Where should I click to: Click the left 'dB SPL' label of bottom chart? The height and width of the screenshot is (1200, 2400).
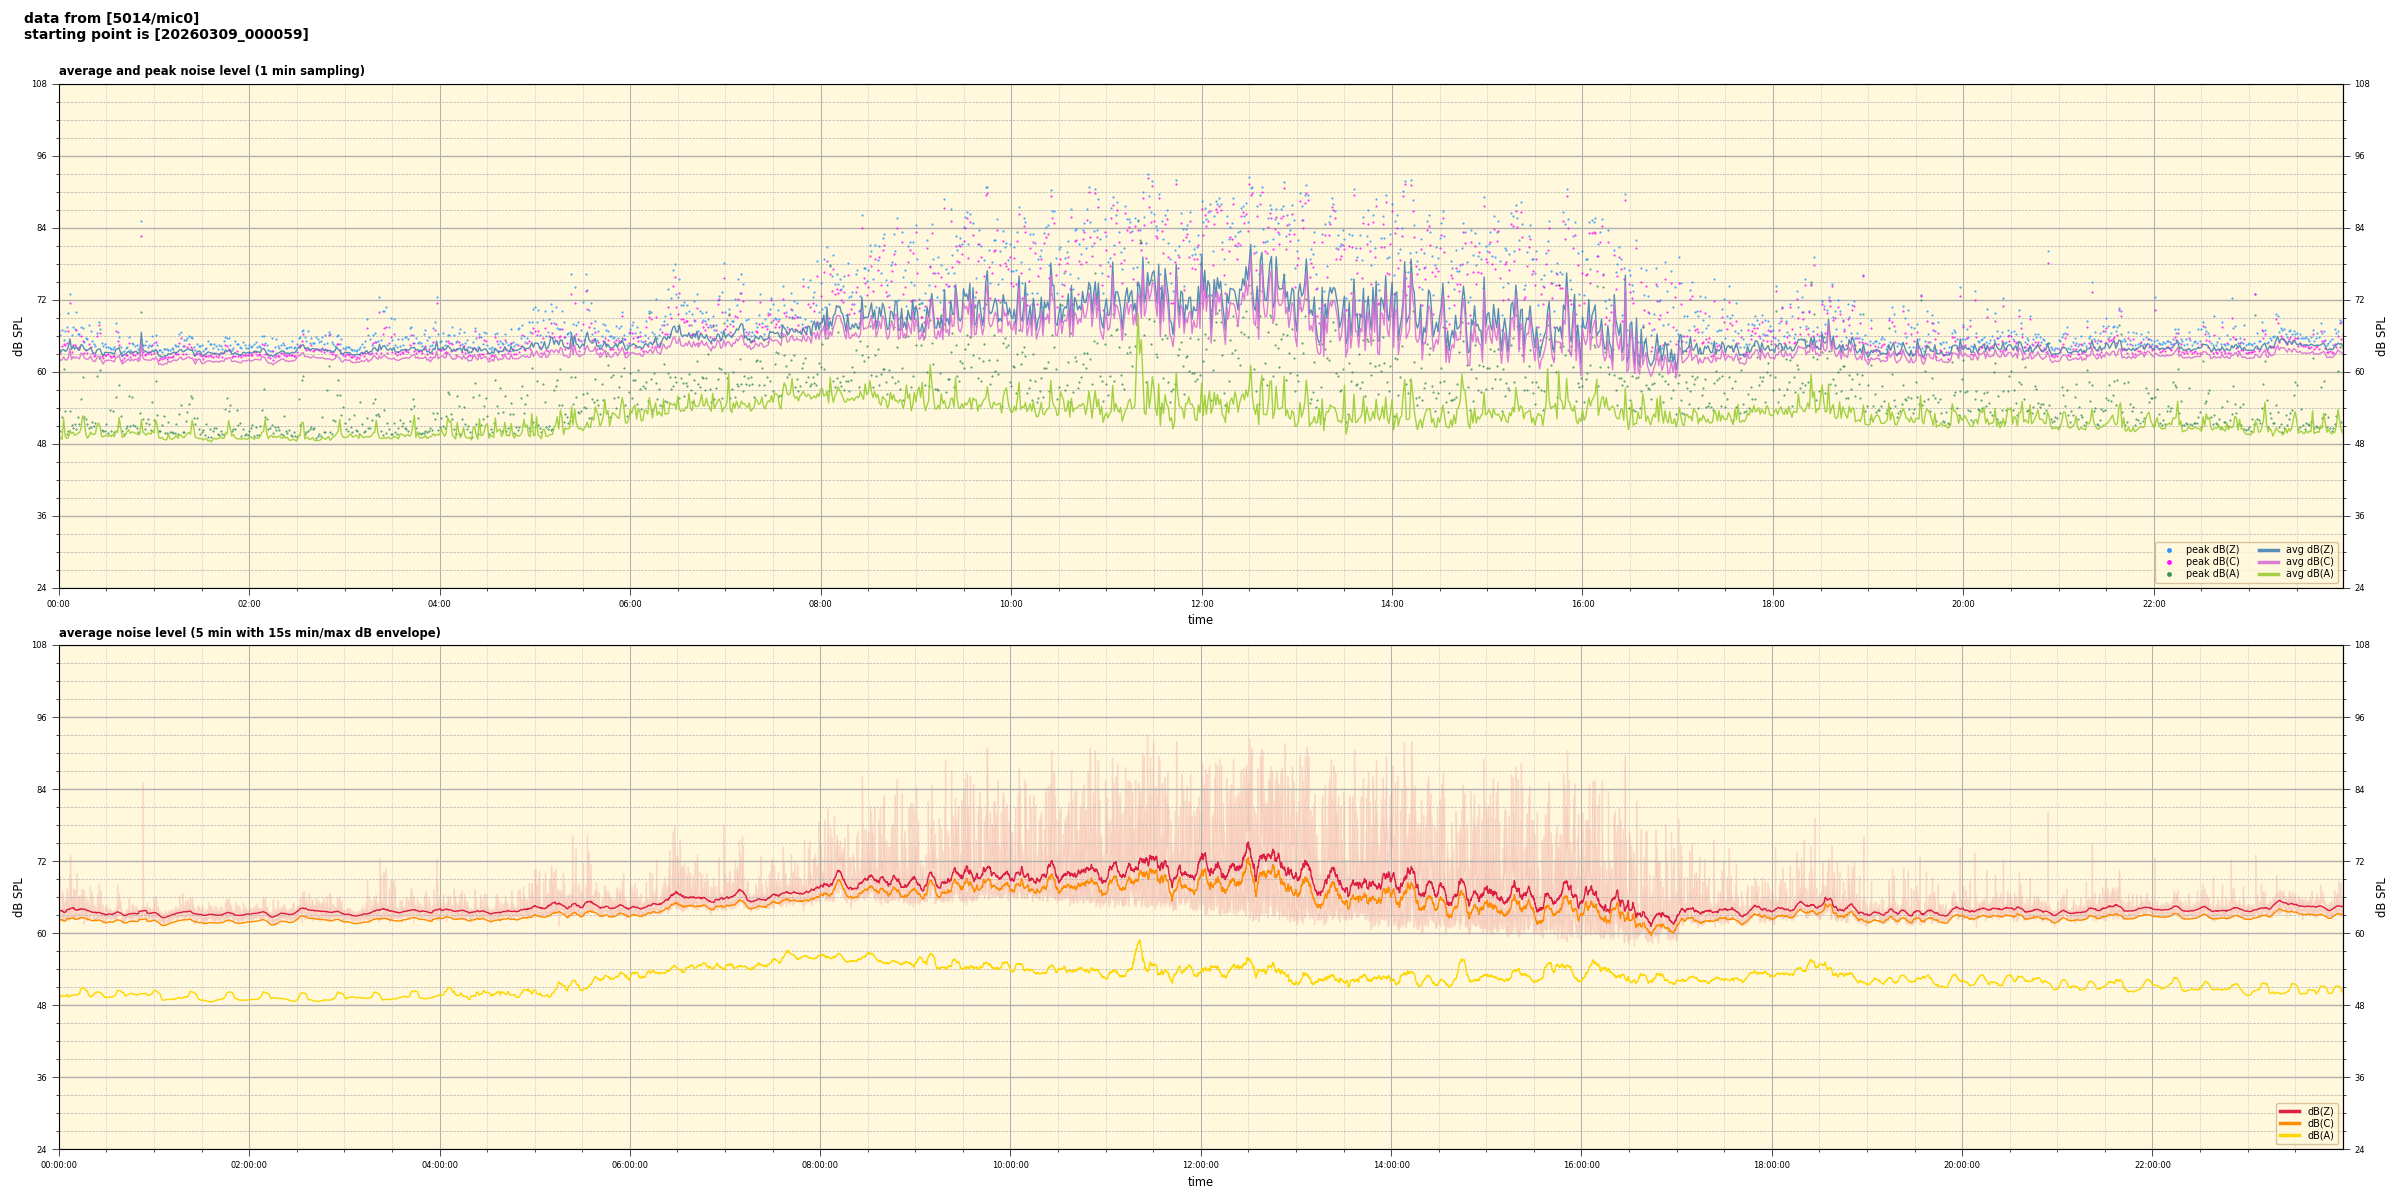[18, 897]
